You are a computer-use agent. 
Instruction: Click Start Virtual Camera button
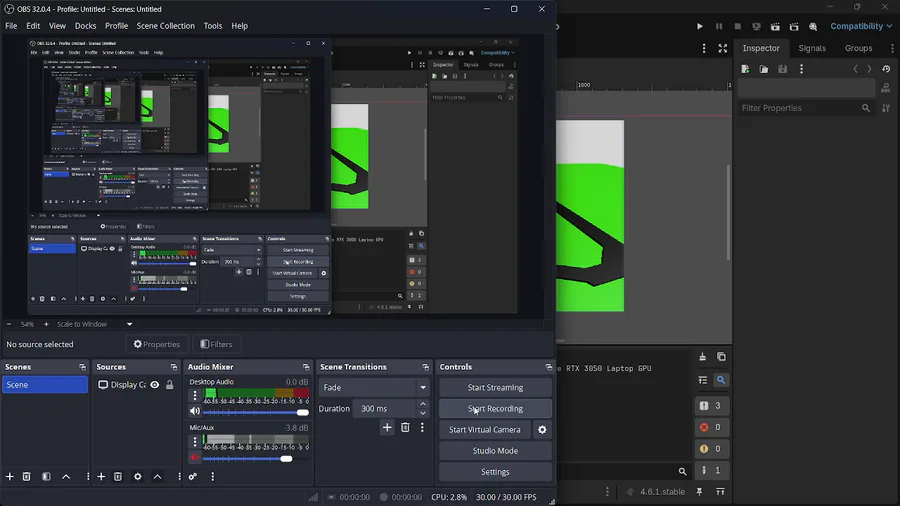485,430
